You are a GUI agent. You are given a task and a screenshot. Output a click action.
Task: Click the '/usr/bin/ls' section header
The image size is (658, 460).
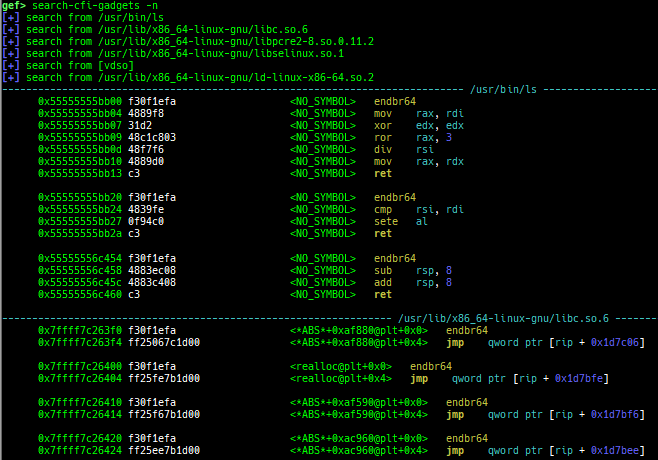(503, 89)
